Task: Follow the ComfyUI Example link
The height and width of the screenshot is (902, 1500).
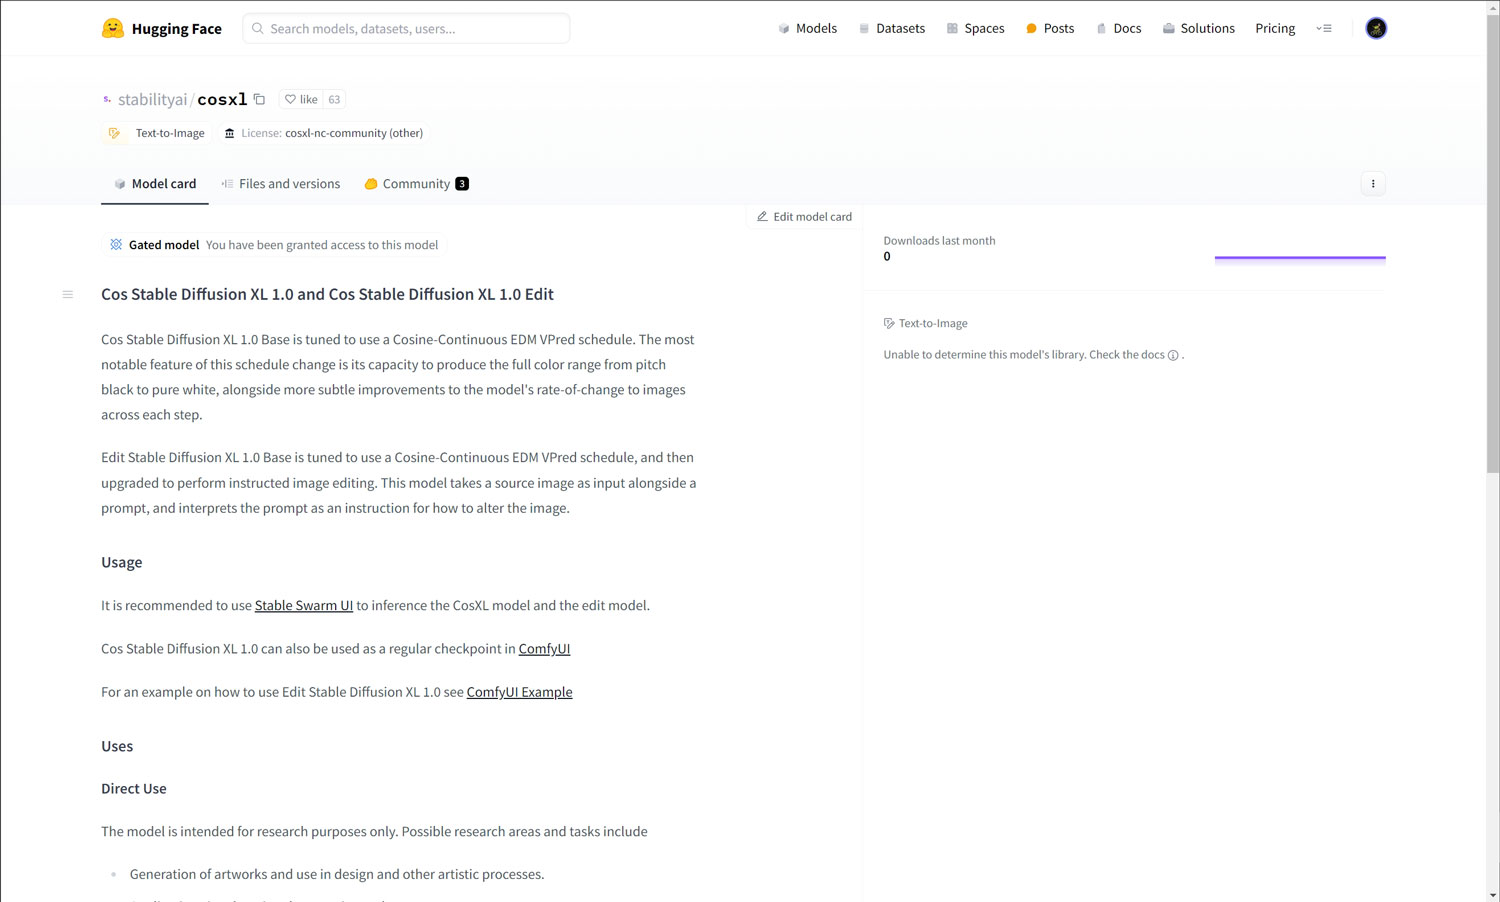Action: [x=519, y=692]
